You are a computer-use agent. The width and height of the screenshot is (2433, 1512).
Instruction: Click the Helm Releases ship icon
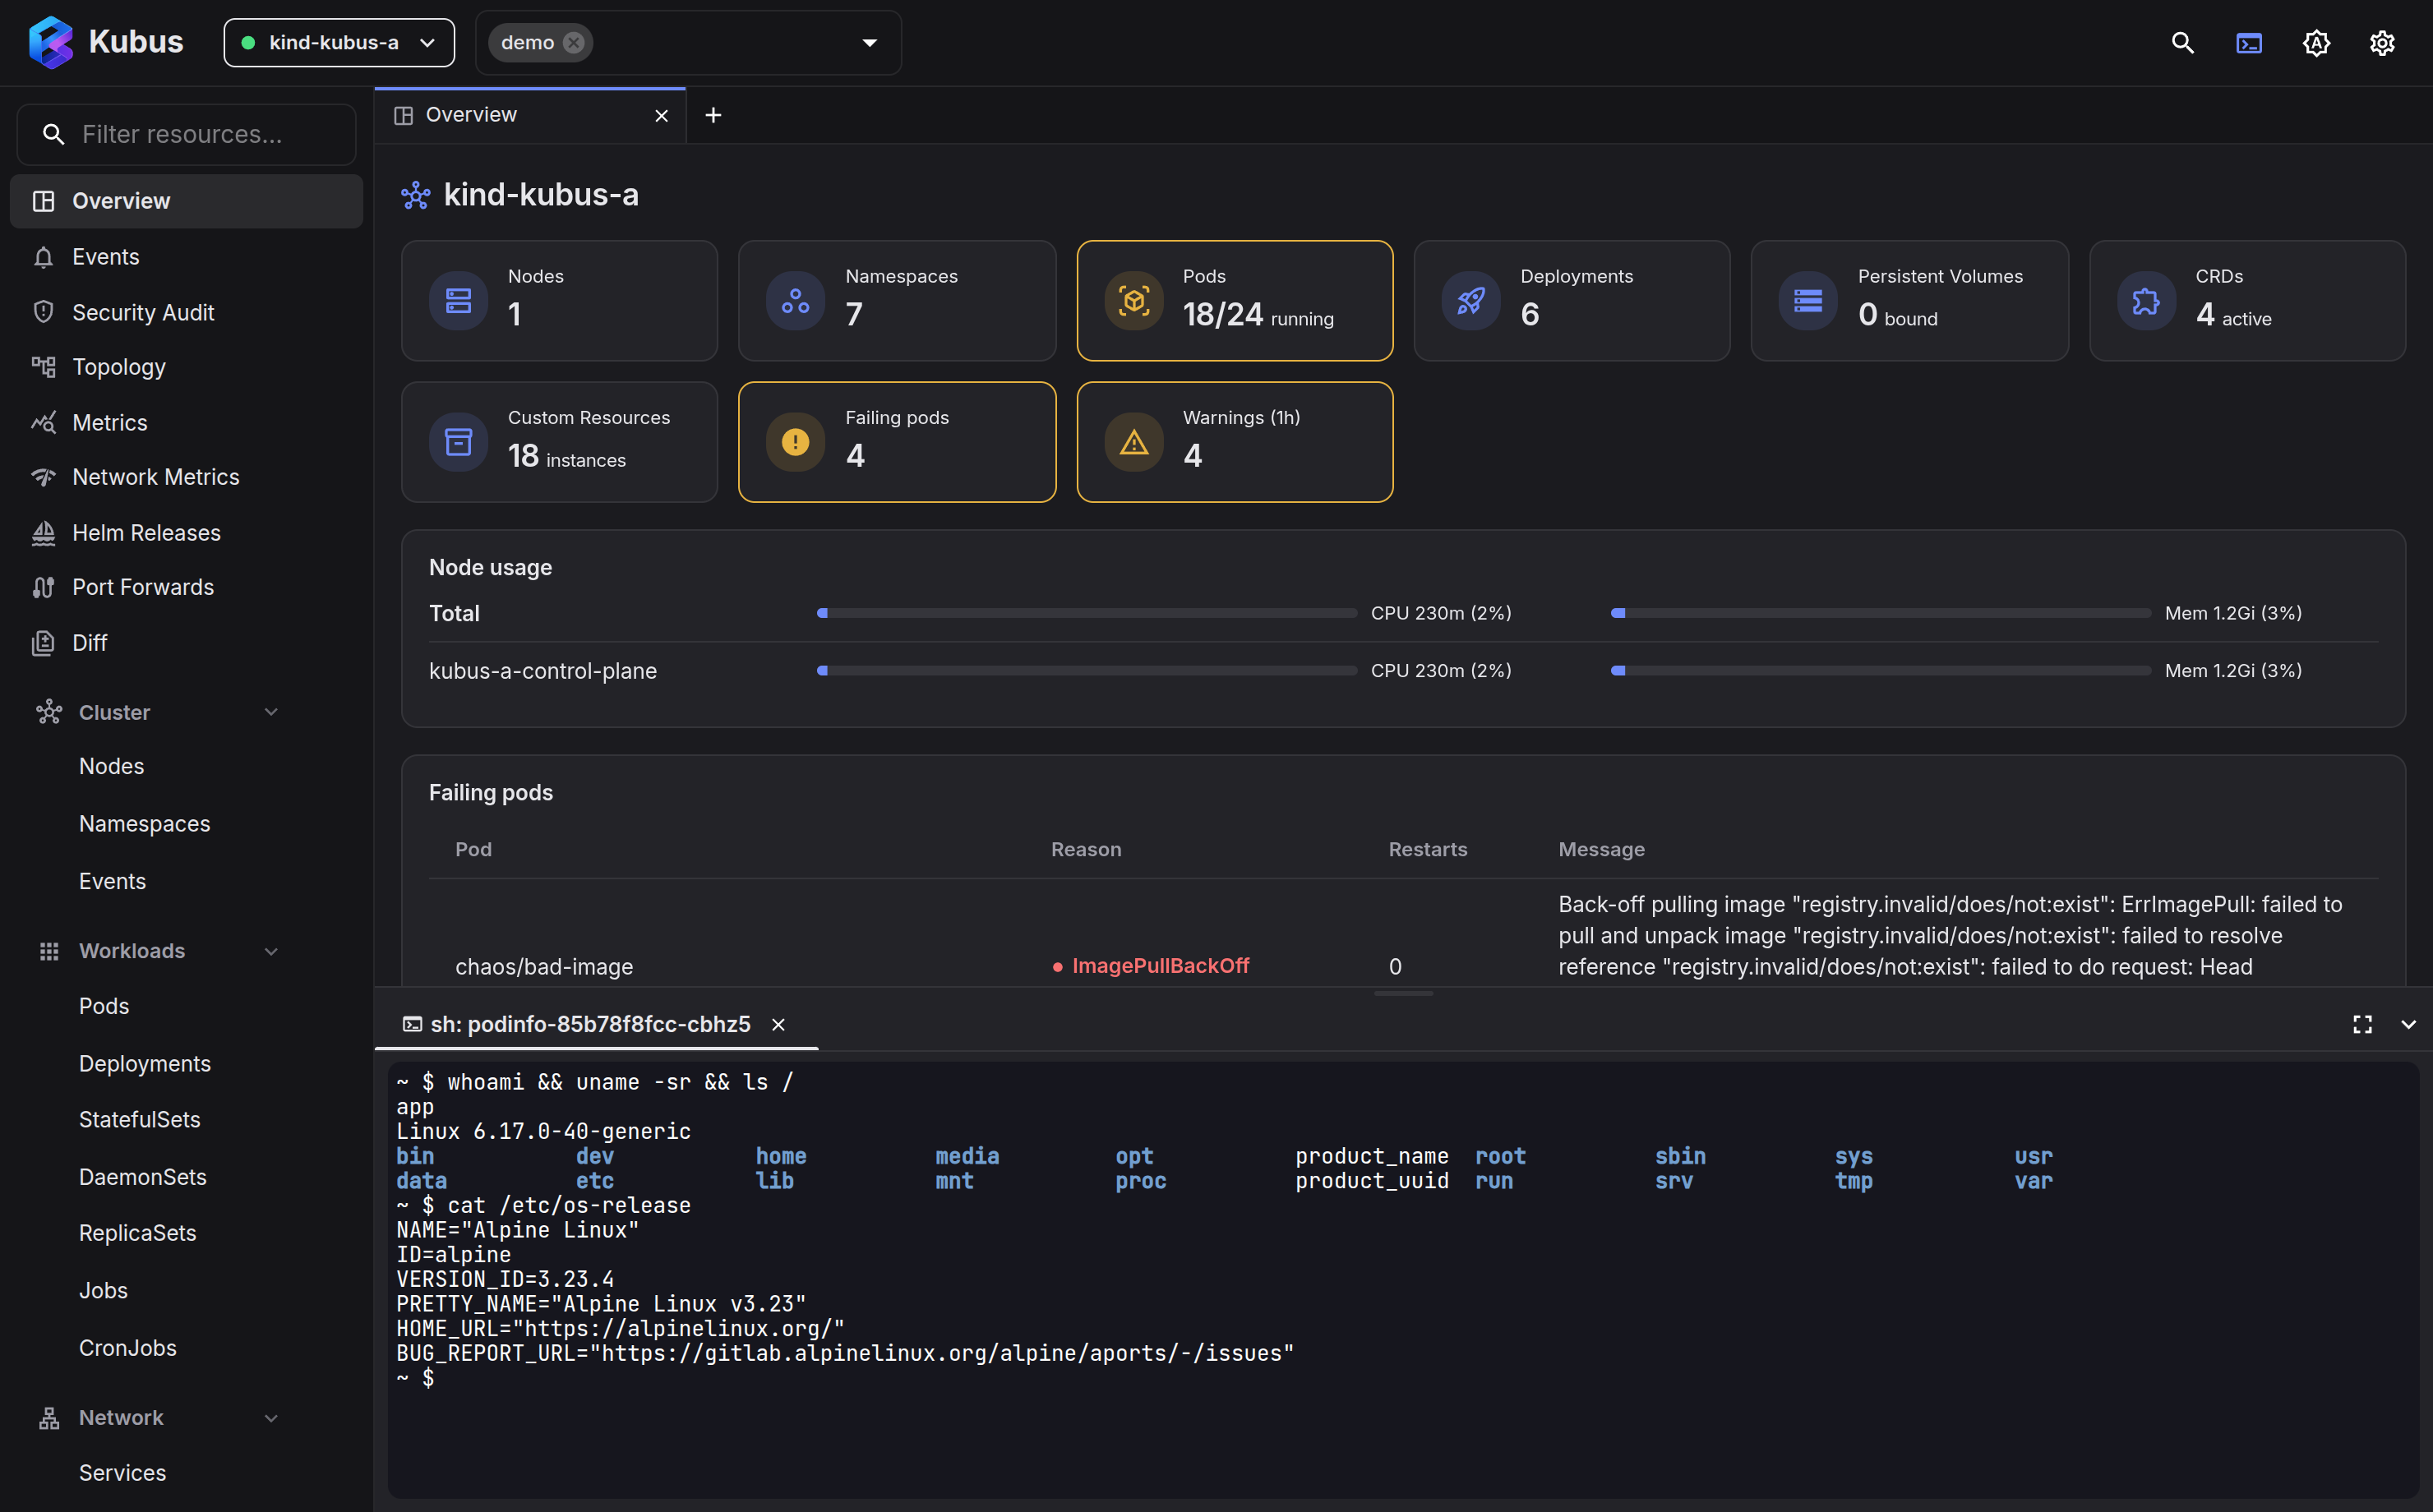coord(43,533)
